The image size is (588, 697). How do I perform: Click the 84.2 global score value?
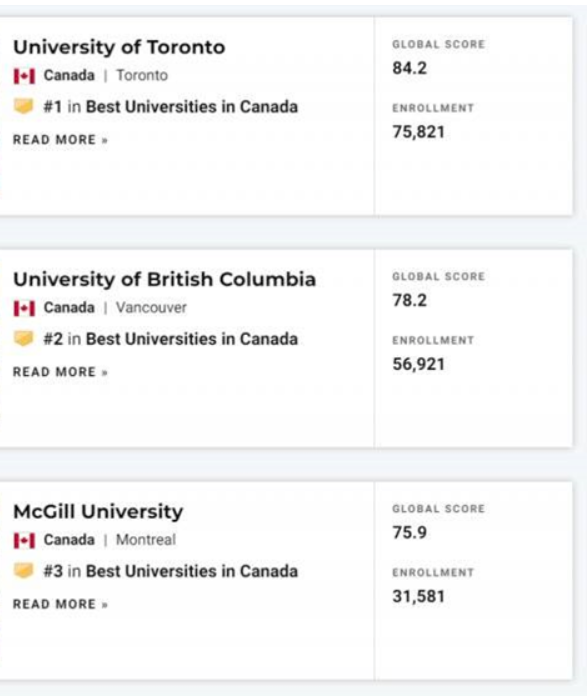[x=409, y=68]
